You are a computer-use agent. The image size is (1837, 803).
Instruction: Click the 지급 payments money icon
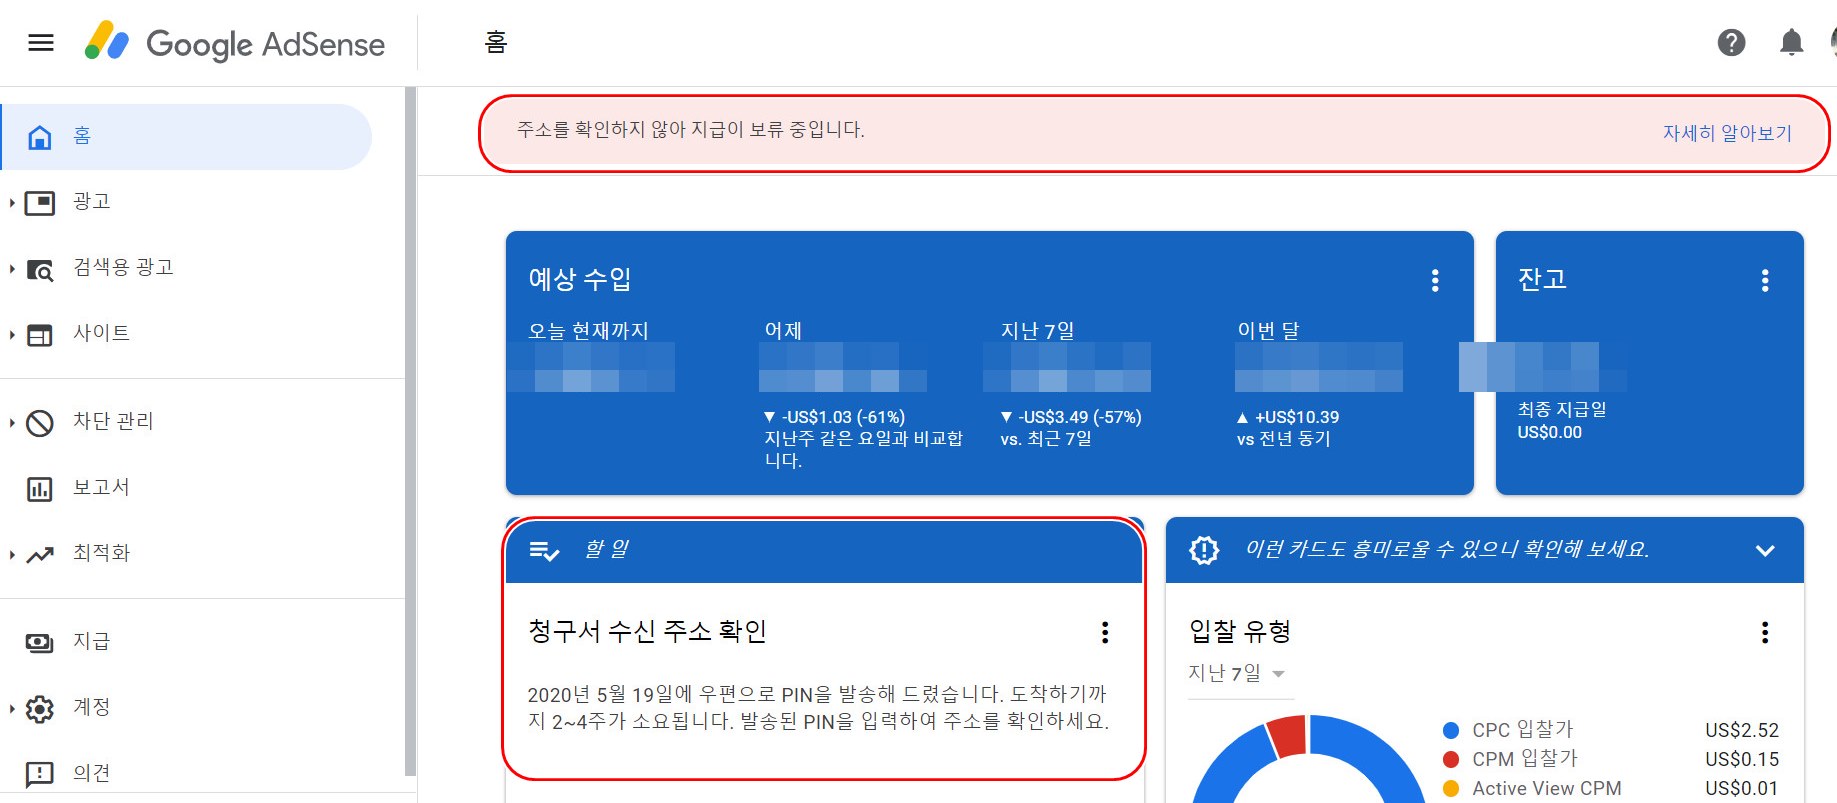coord(40,643)
